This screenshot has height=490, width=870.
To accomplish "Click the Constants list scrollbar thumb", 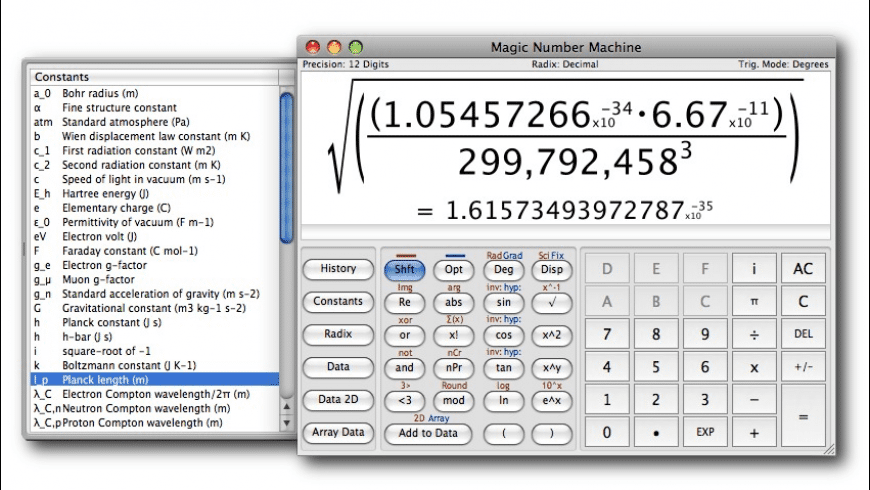I will tap(286, 168).
